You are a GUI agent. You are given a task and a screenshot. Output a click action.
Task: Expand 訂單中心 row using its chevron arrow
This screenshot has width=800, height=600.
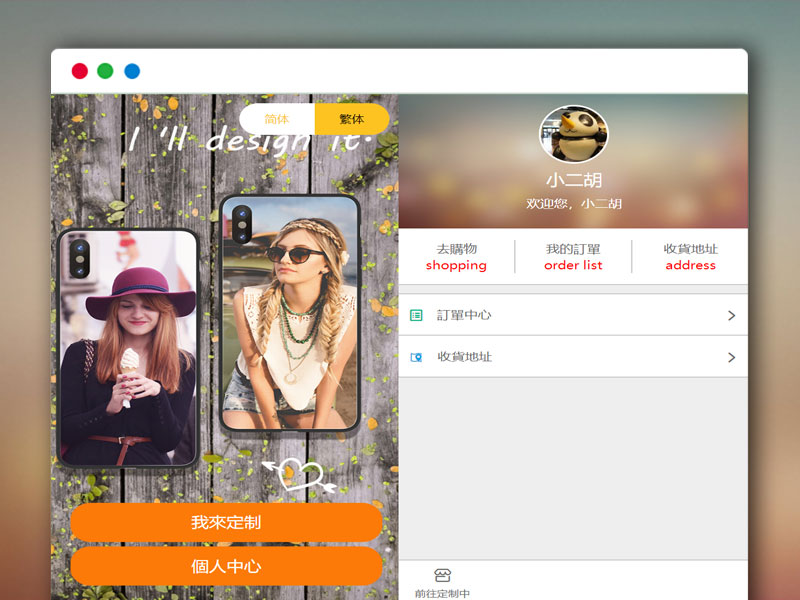(731, 315)
